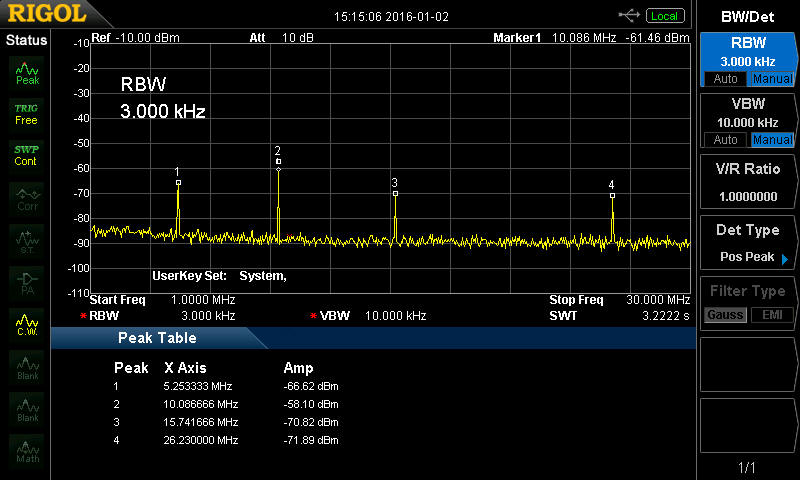Select the Gauss filter type option
The image size is (800, 480).
725,315
